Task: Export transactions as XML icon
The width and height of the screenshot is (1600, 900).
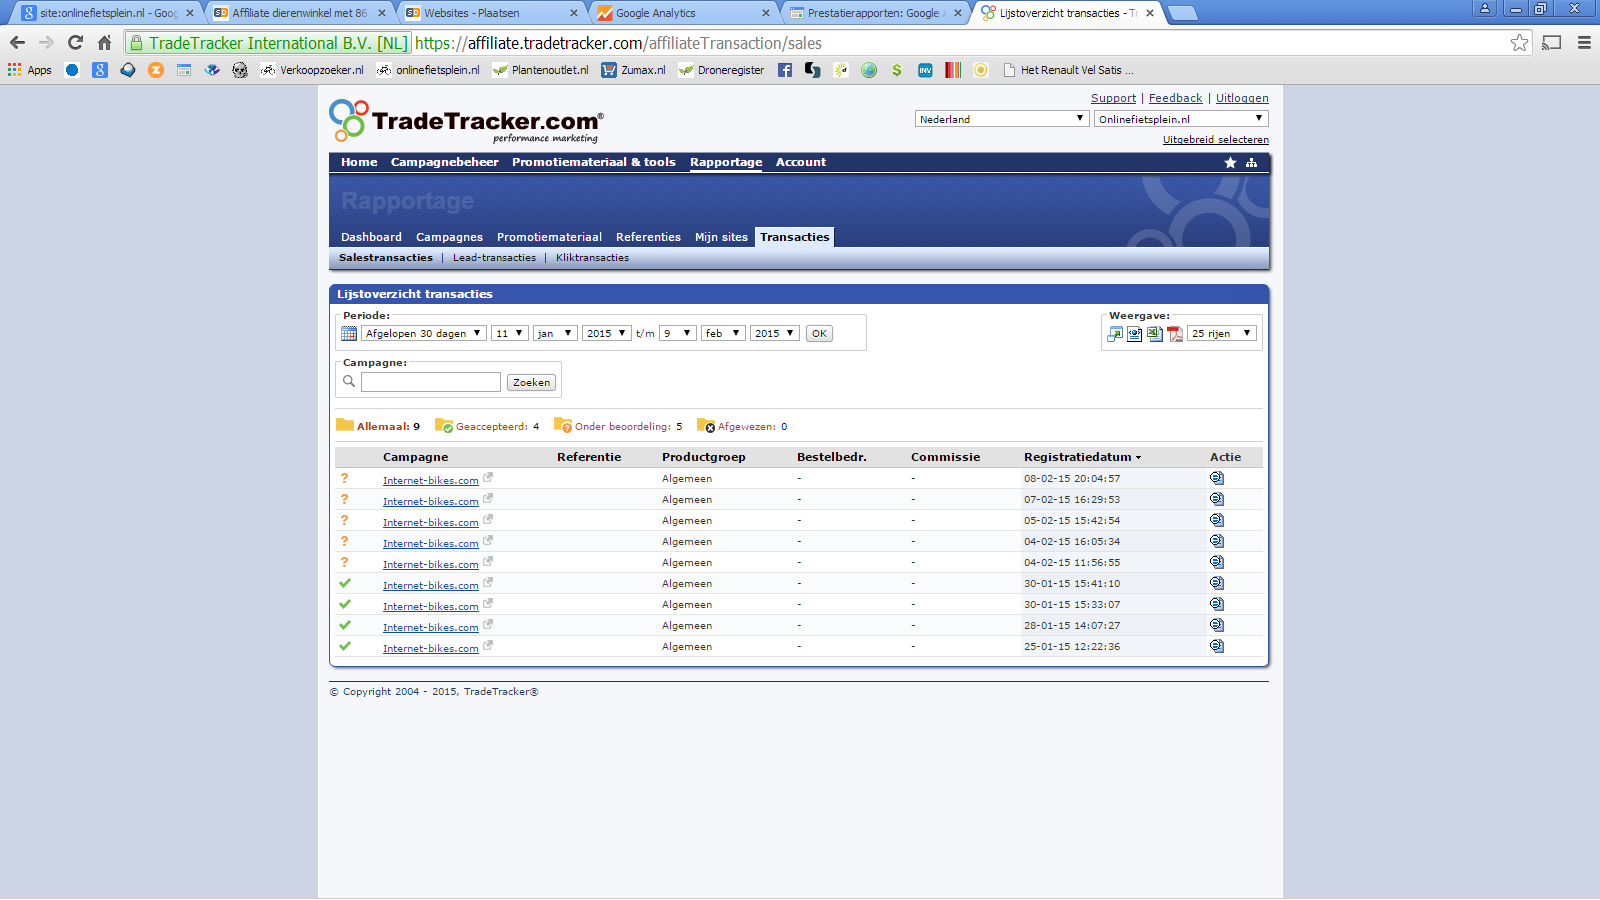Action: 1135,334
